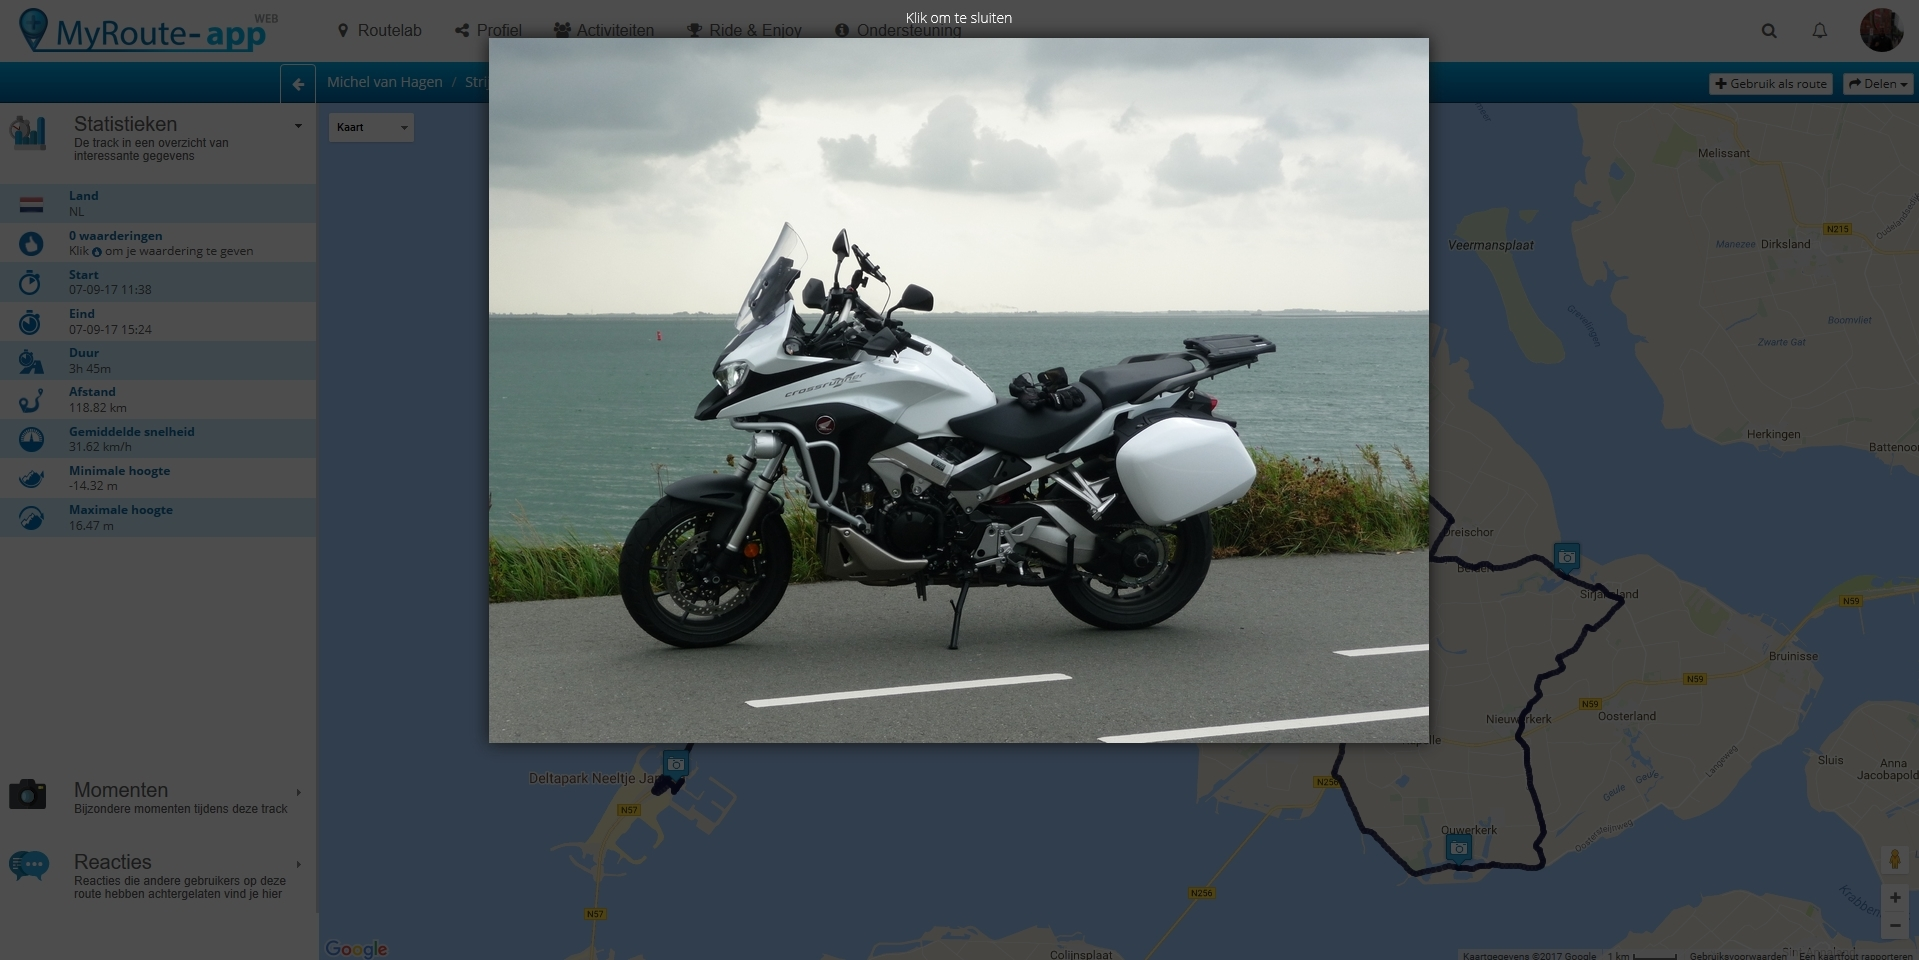Open the user avatar menu
1919x960 pixels.
(1881, 30)
